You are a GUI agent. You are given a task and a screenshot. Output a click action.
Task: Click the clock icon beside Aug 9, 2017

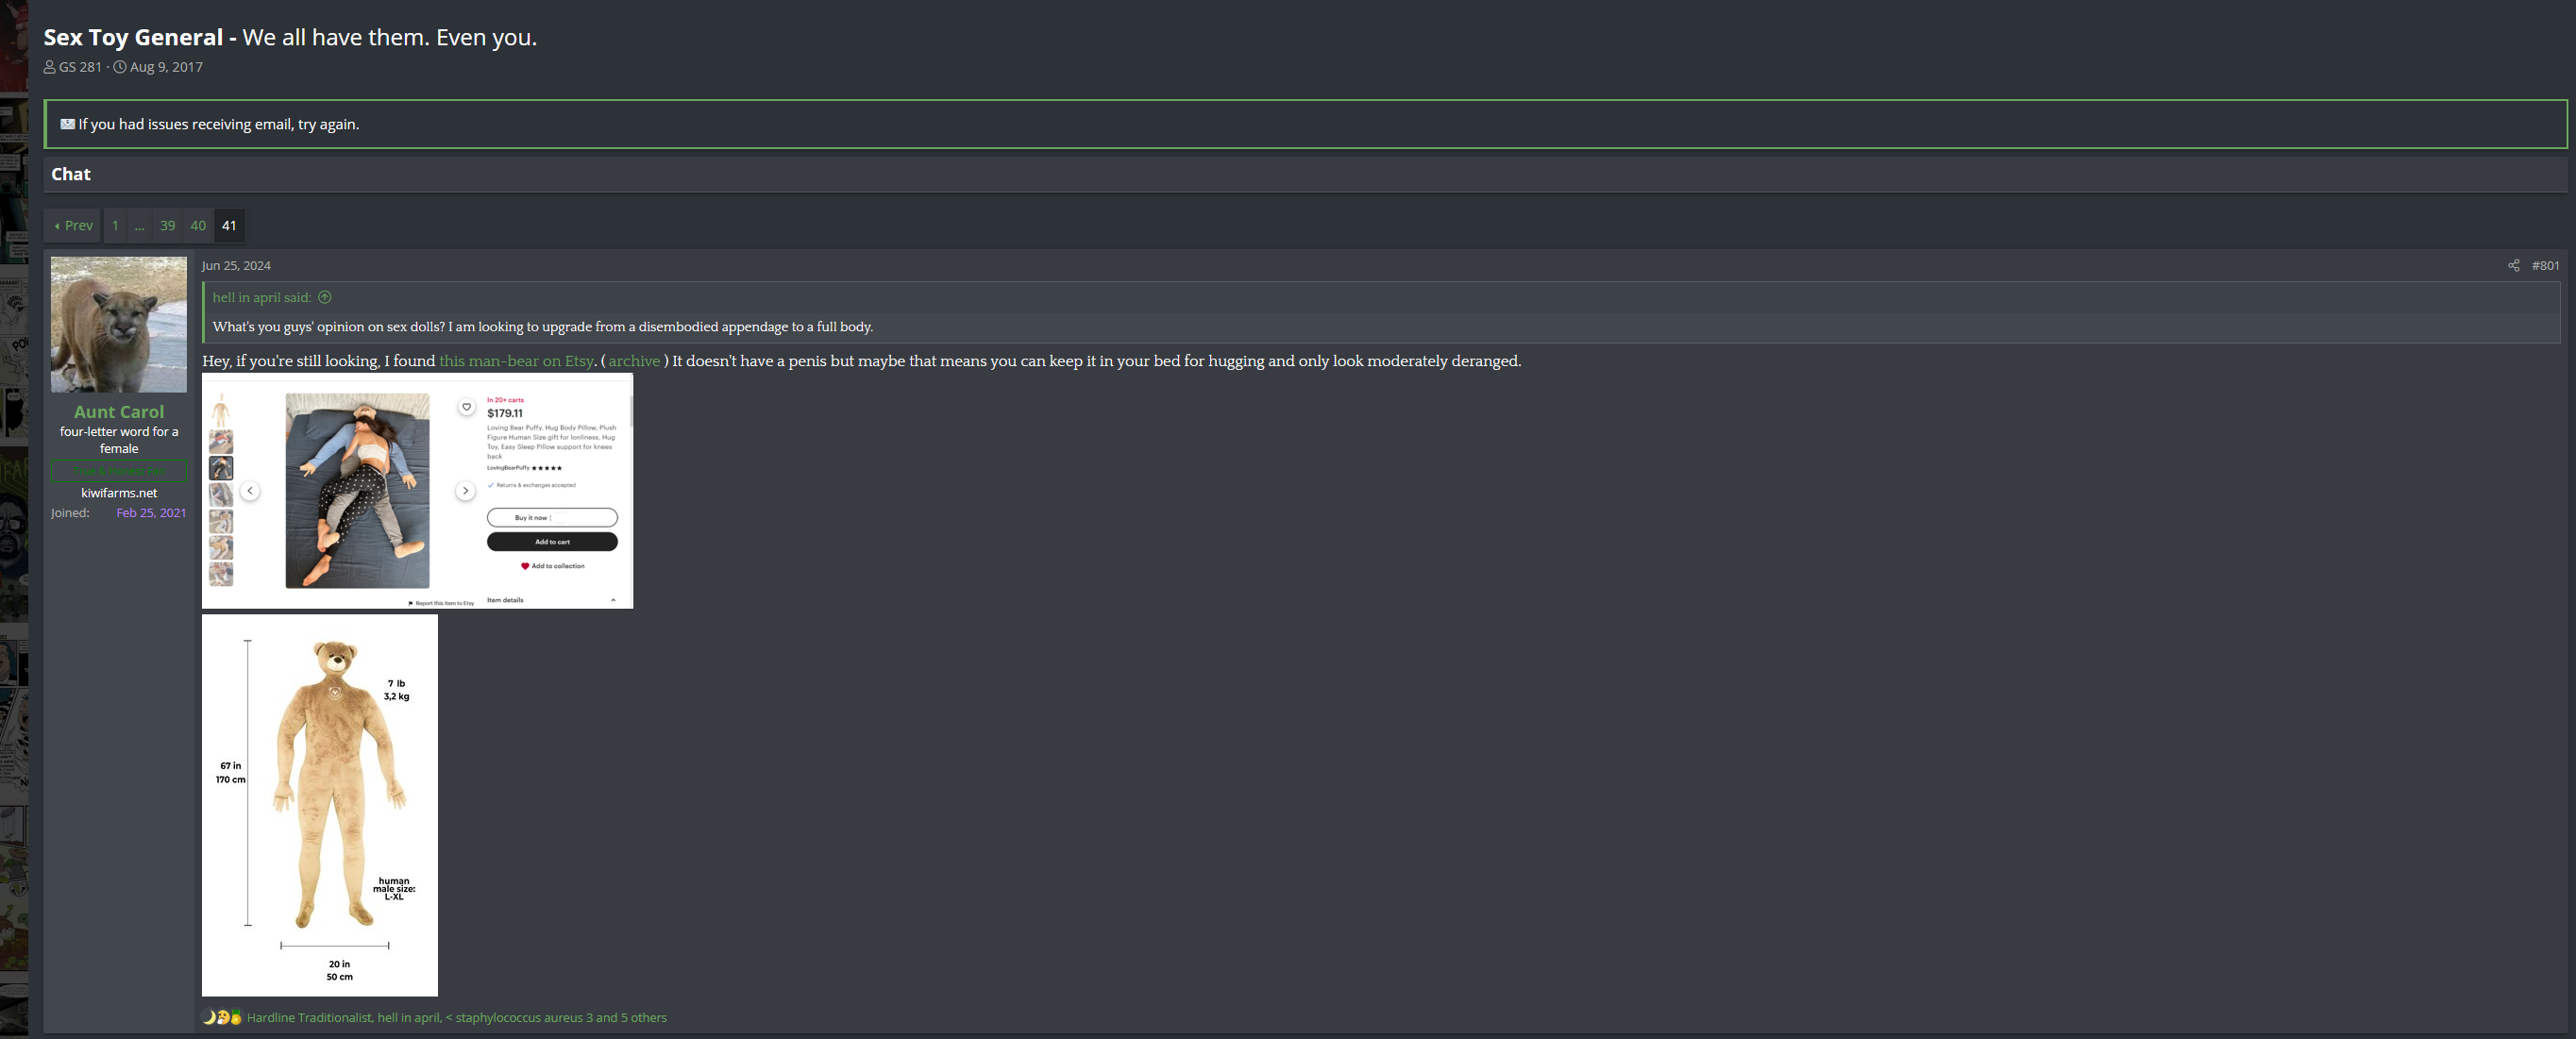click(x=120, y=67)
